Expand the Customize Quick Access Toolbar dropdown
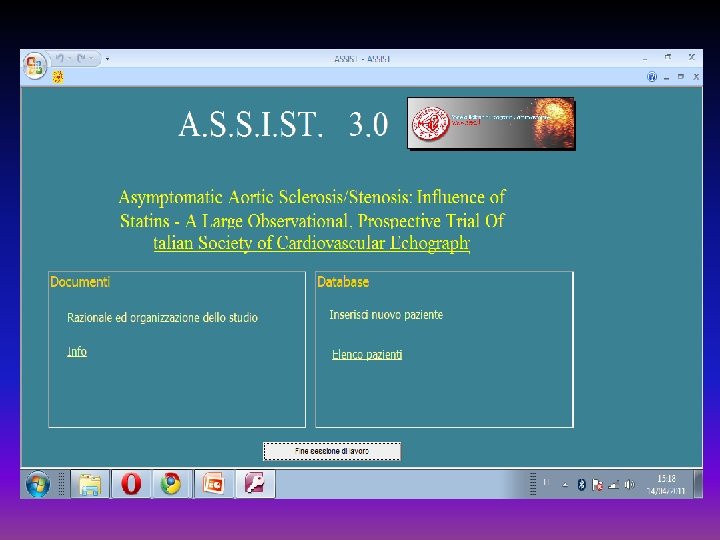The image size is (720, 540). (x=107, y=59)
